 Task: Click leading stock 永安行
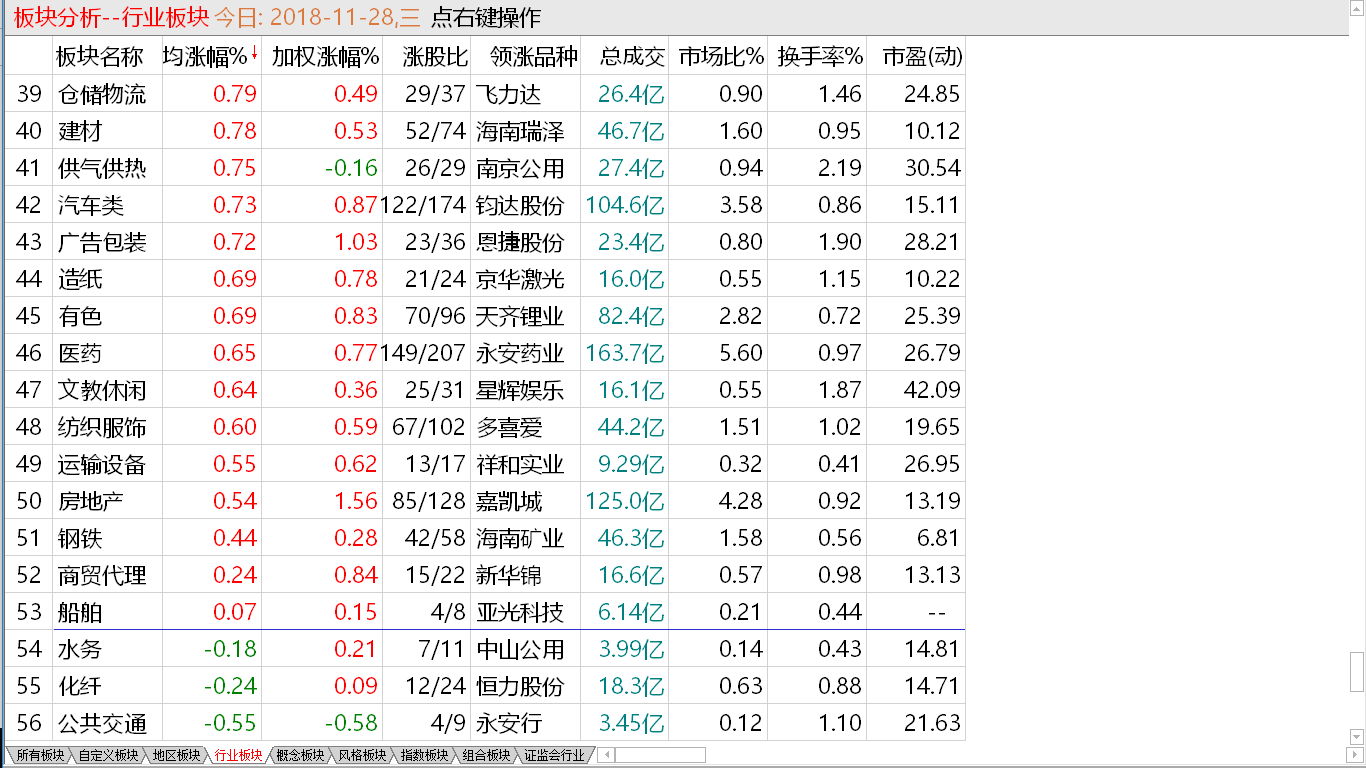[x=508, y=723]
